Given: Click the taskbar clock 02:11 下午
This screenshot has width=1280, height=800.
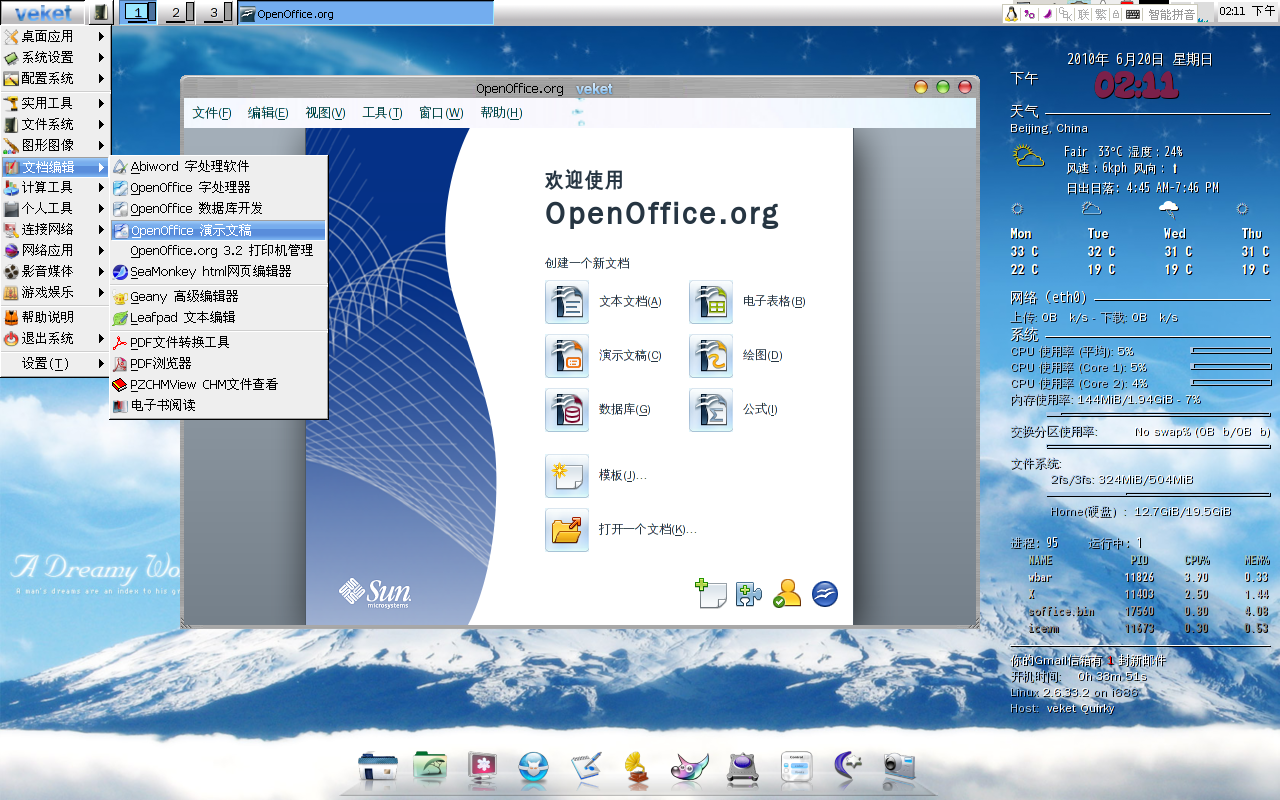Looking at the screenshot, I should (x=1247, y=11).
